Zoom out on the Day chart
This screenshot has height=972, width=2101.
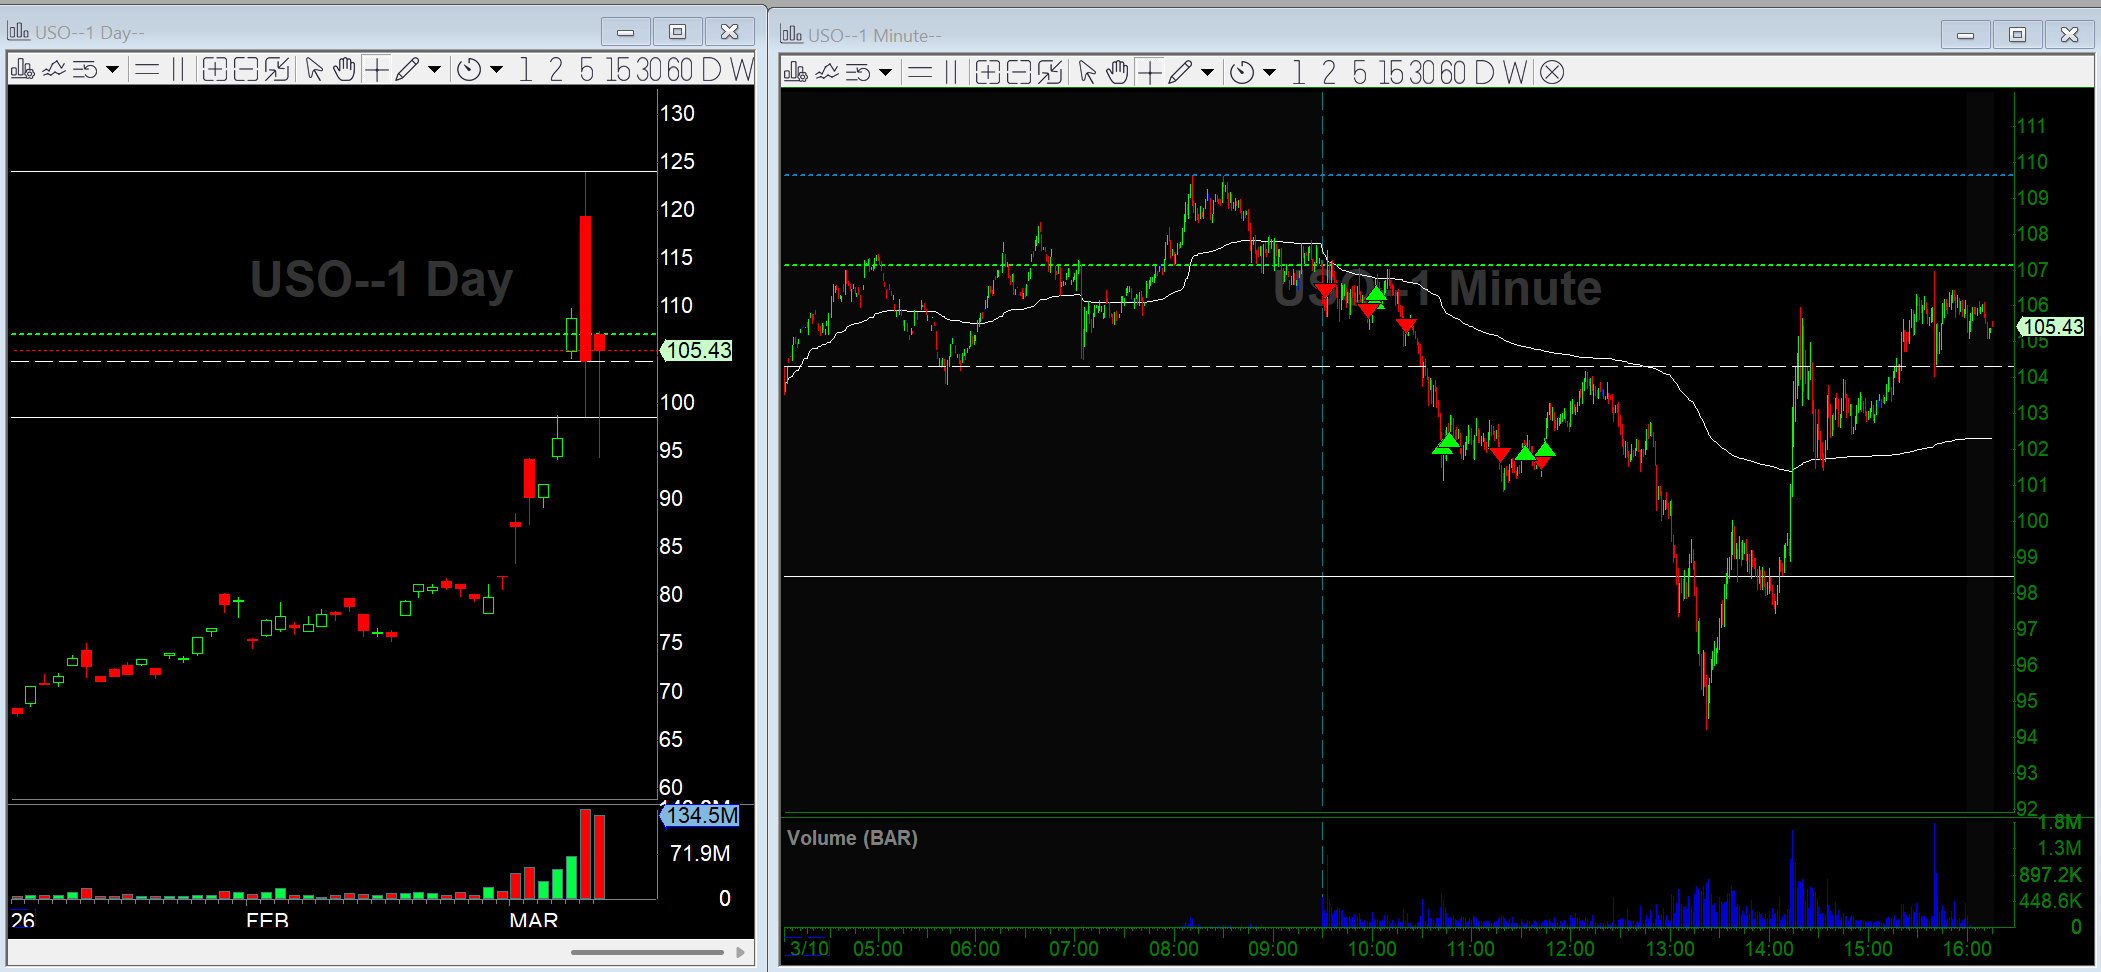point(246,69)
